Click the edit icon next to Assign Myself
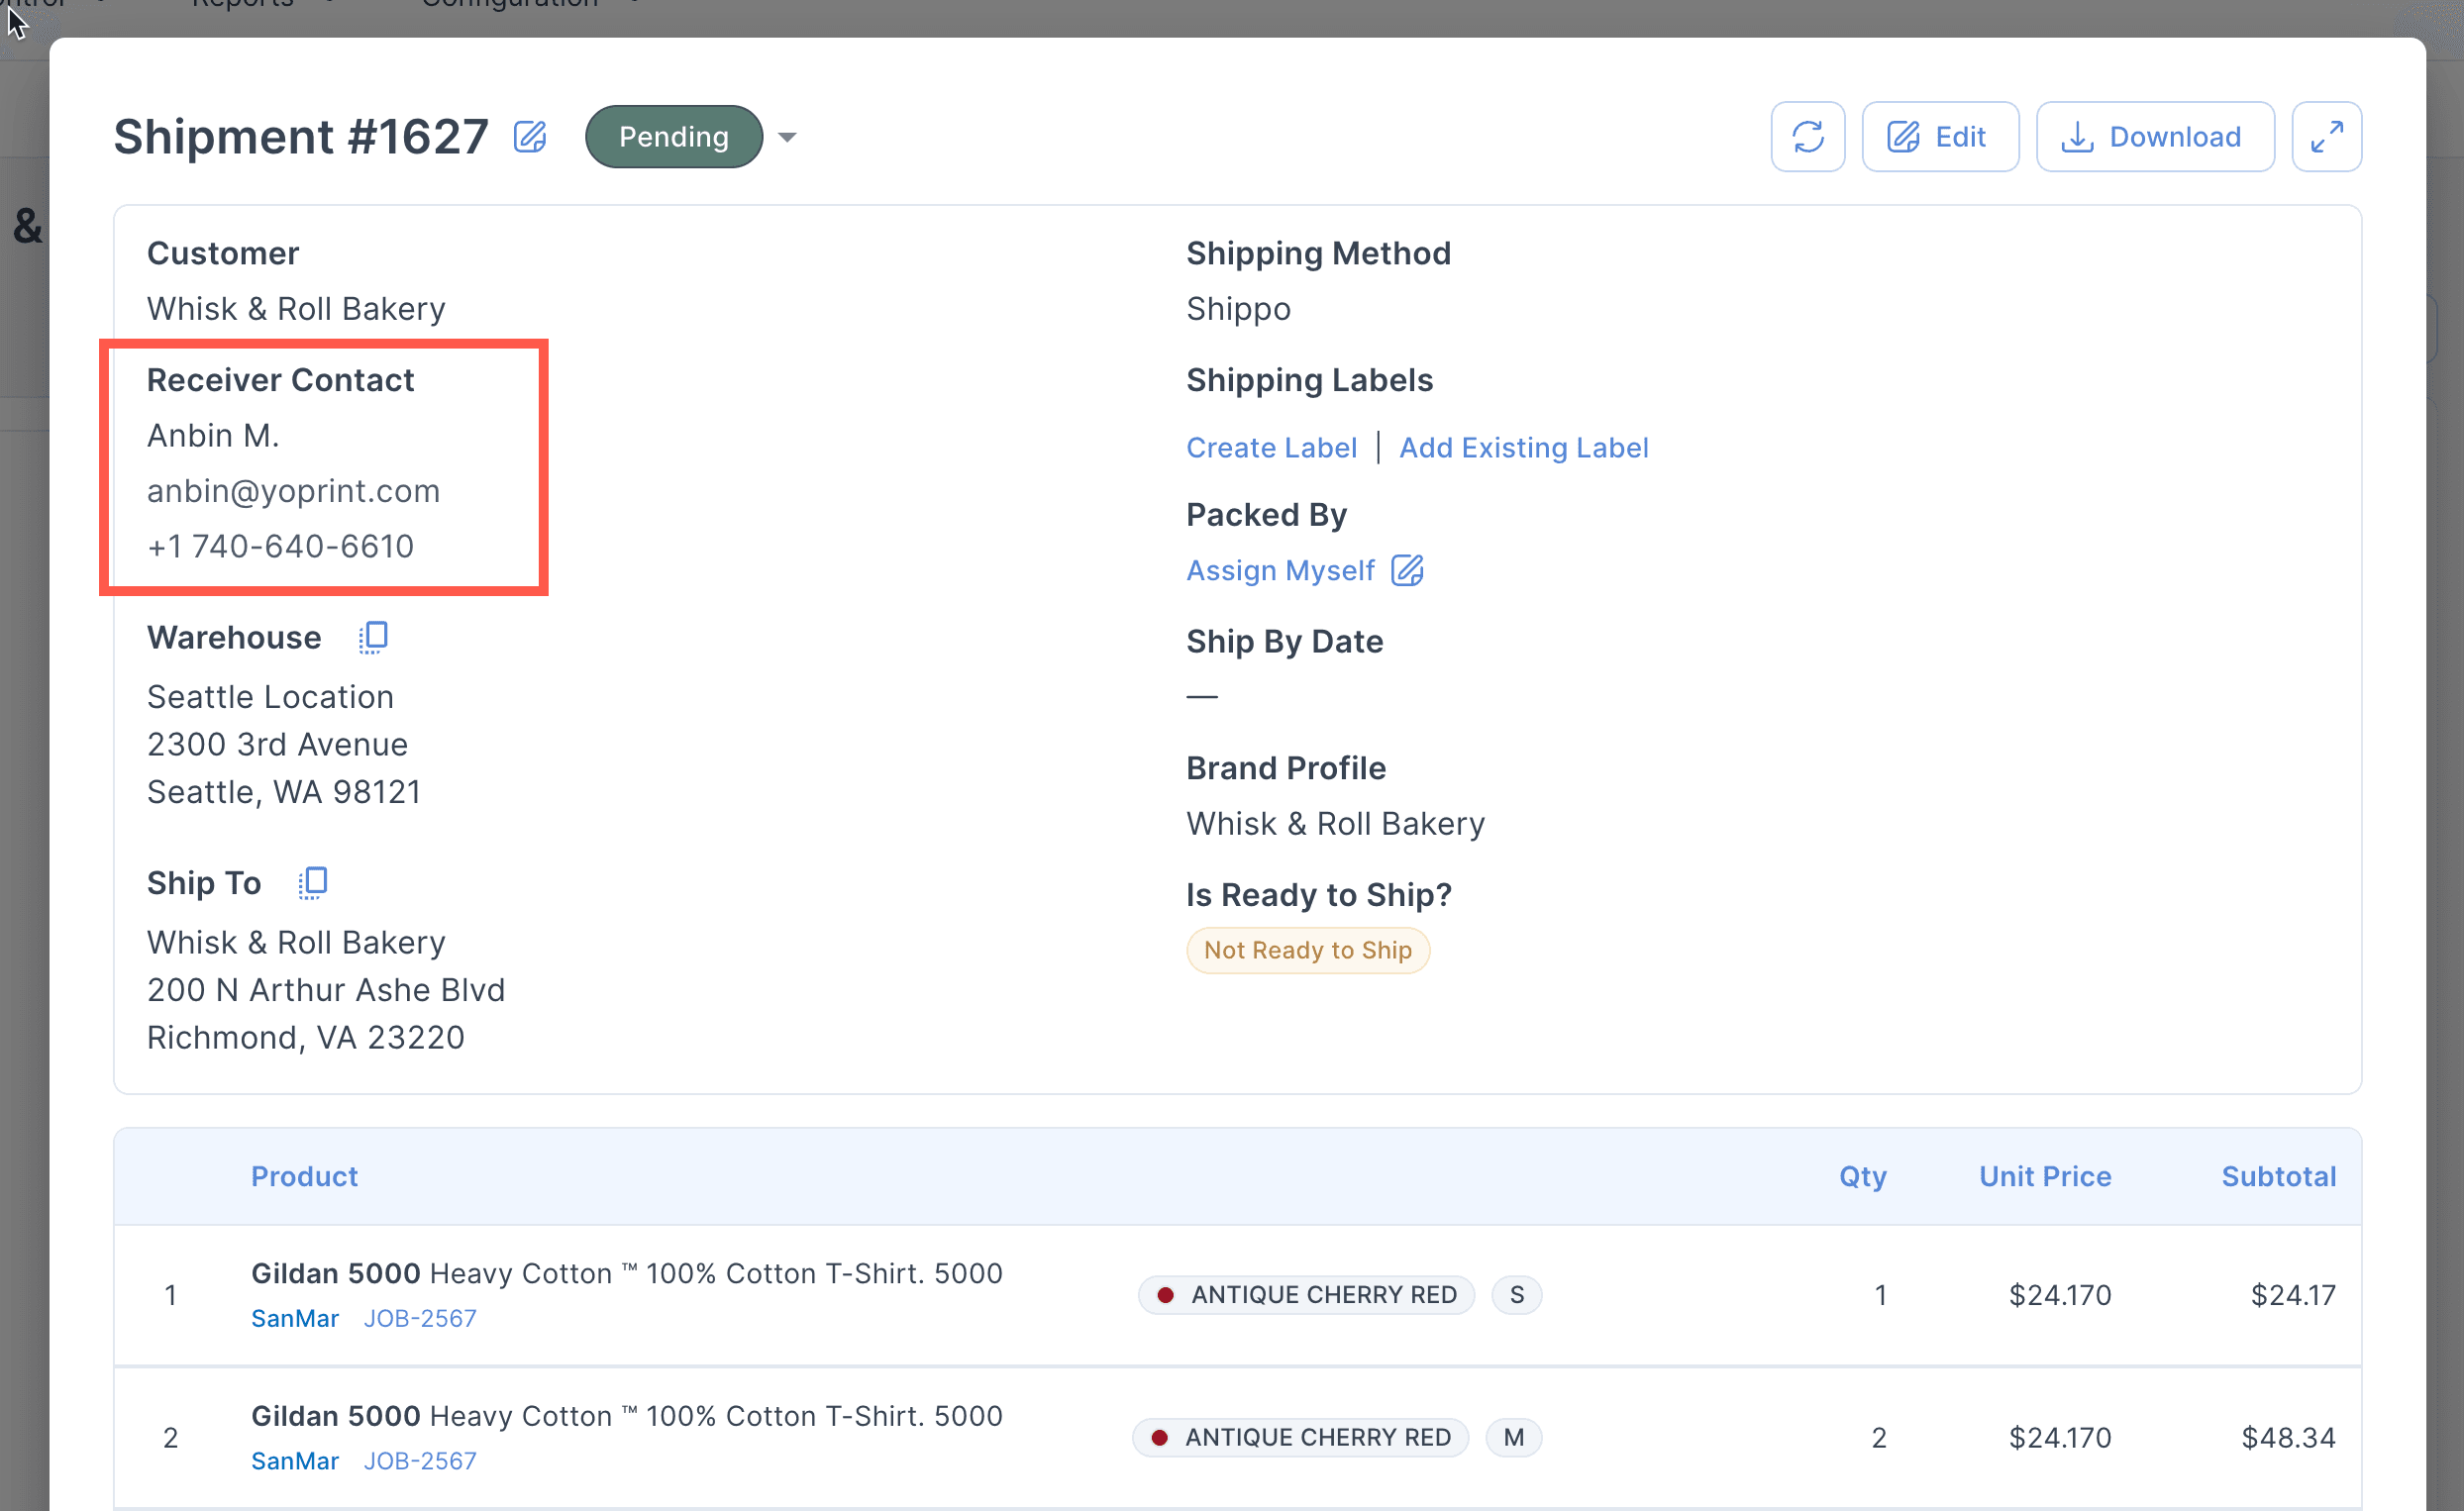2464x1511 pixels. click(1407, 570)
